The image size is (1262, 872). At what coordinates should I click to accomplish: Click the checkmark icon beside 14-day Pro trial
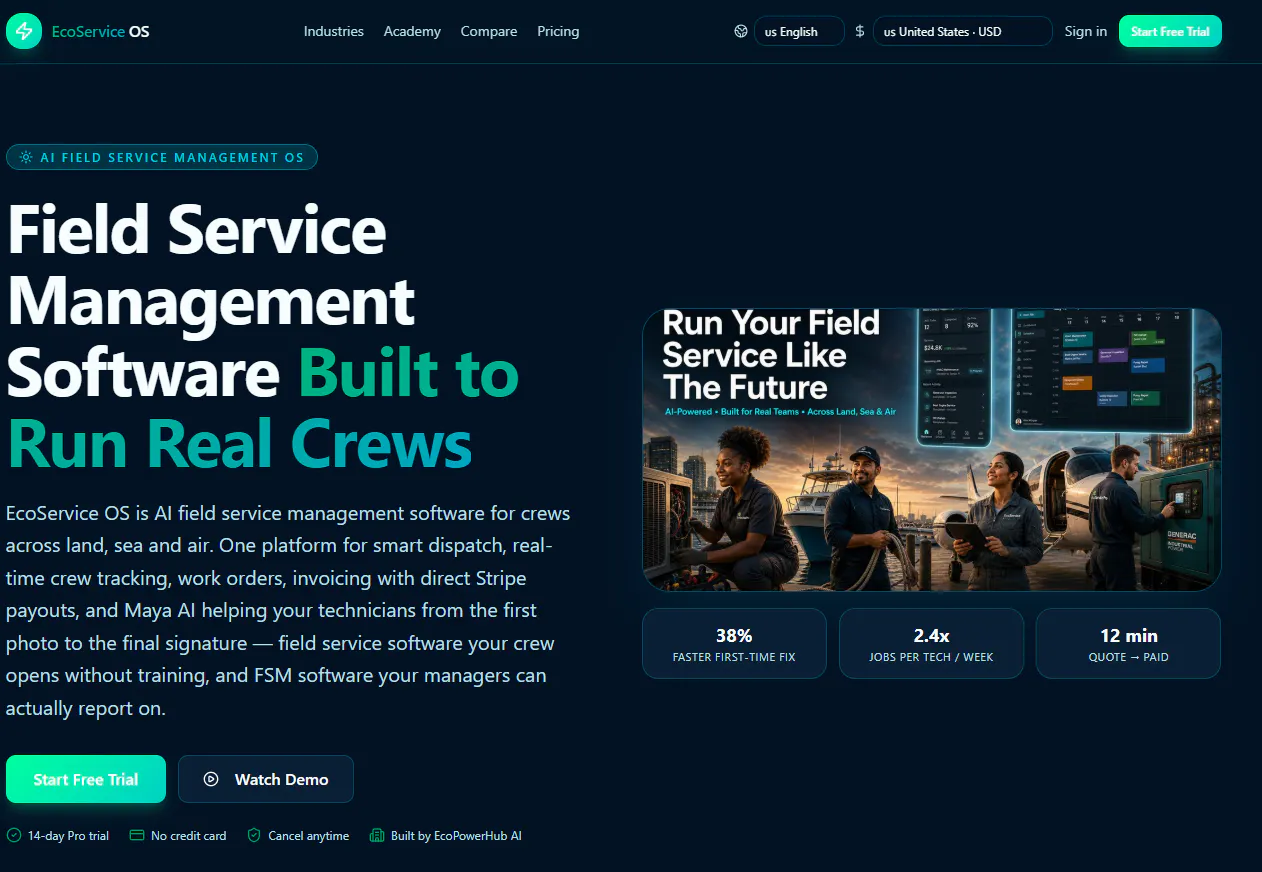14,835
